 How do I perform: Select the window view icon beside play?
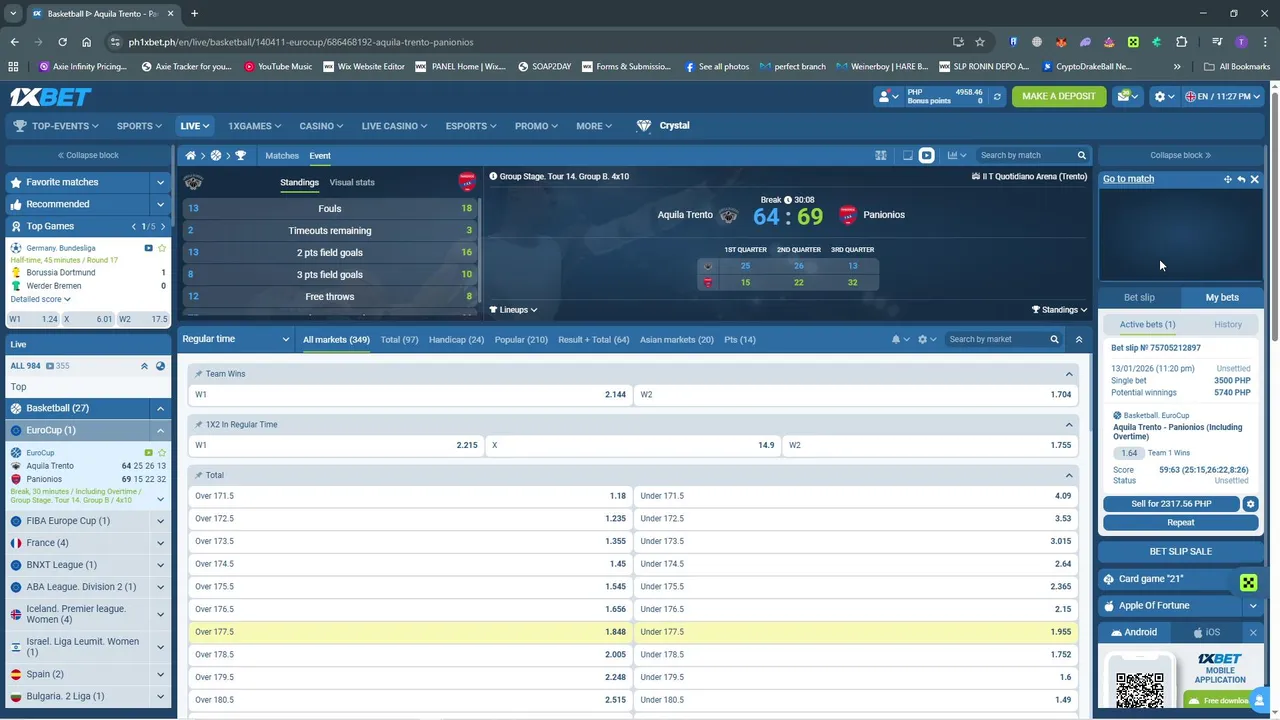pos(907,155)
